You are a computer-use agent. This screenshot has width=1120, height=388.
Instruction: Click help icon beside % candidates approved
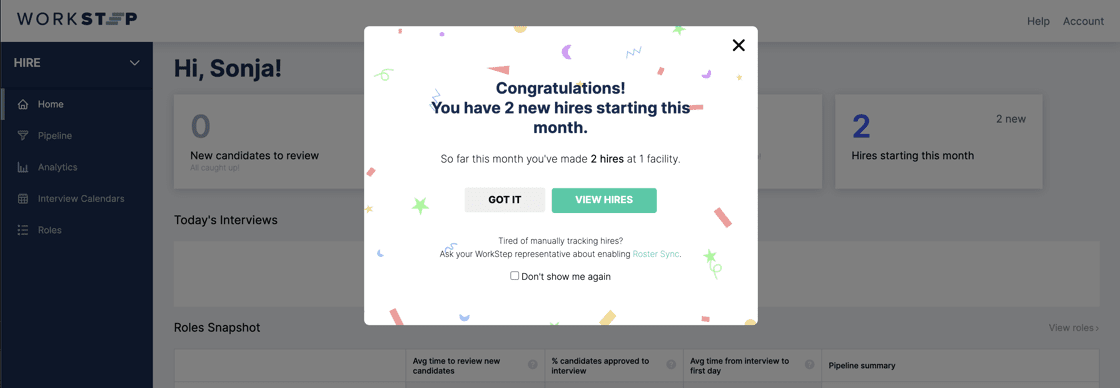click(x=671, y=365)
